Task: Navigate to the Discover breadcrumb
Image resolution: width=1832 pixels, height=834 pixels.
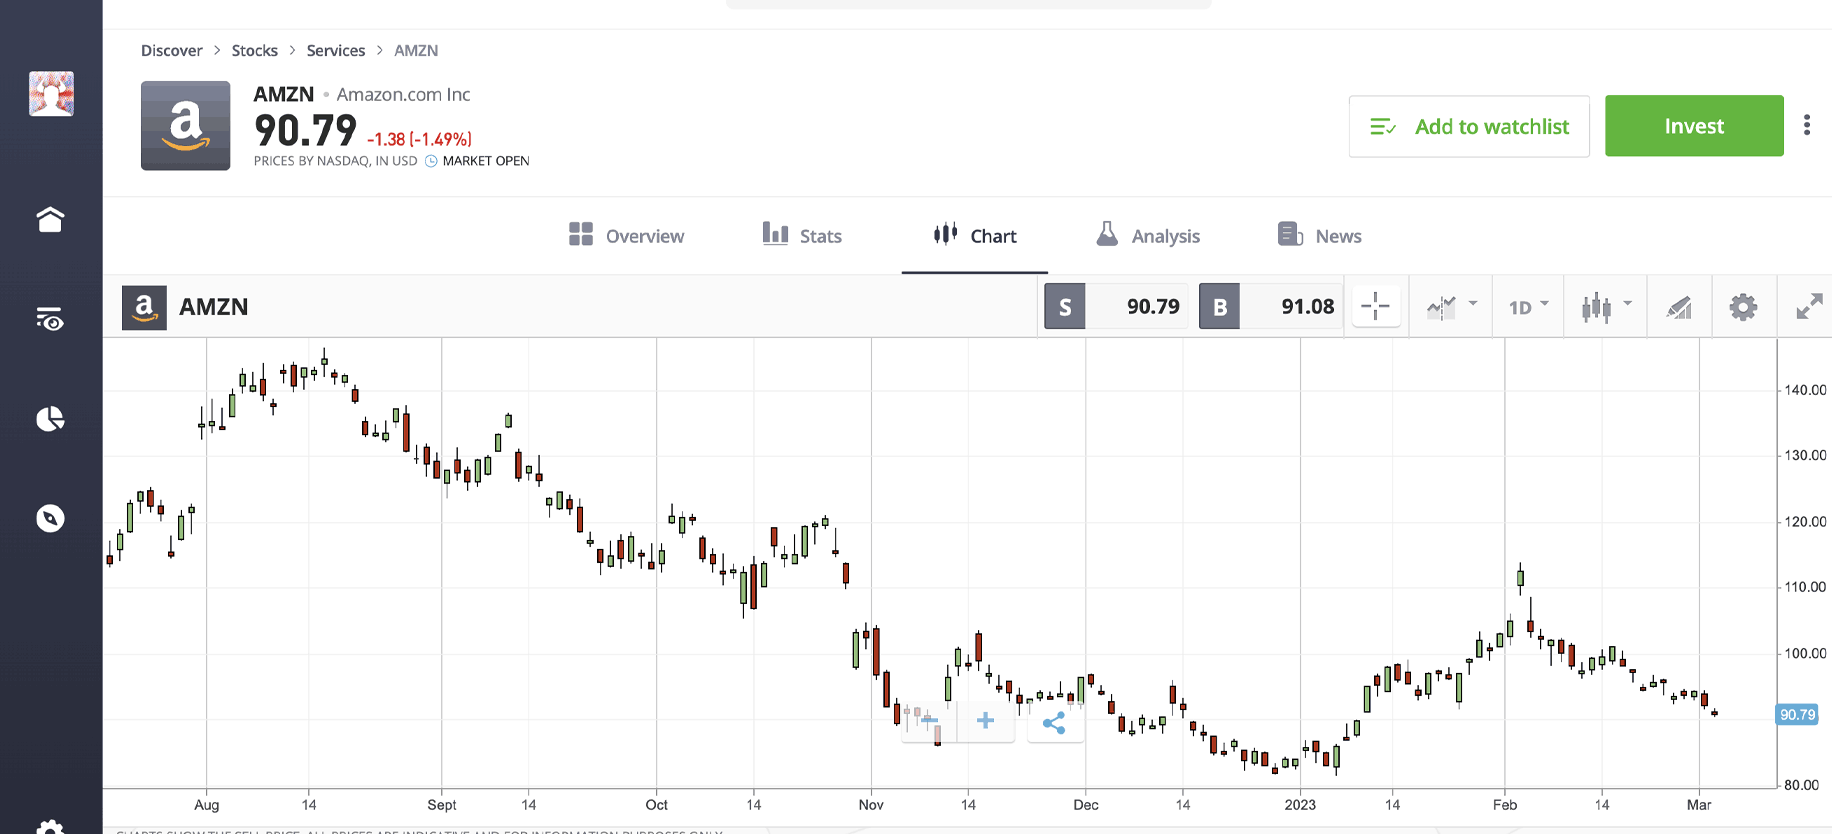Action: click(171, 50)
